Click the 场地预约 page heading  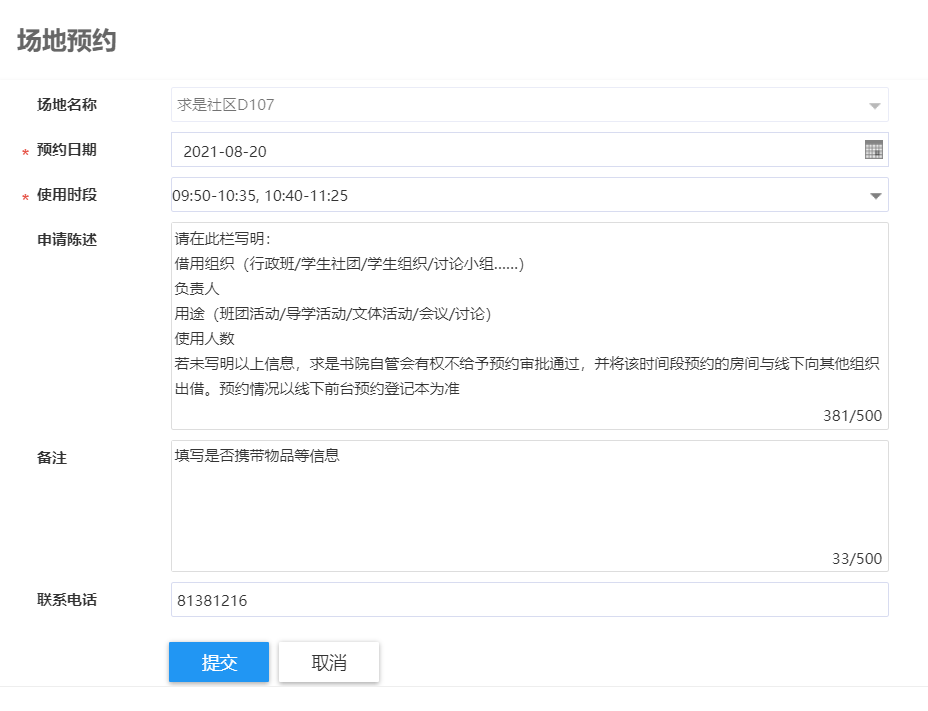(66, 41)
